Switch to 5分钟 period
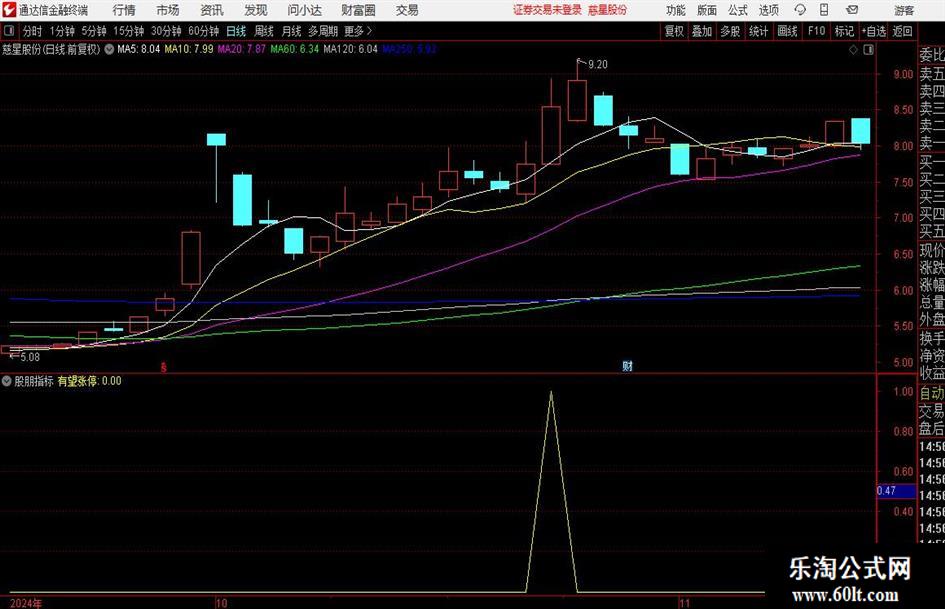Image resolution: width=945 pixels, height=609 pixels. 93,31
